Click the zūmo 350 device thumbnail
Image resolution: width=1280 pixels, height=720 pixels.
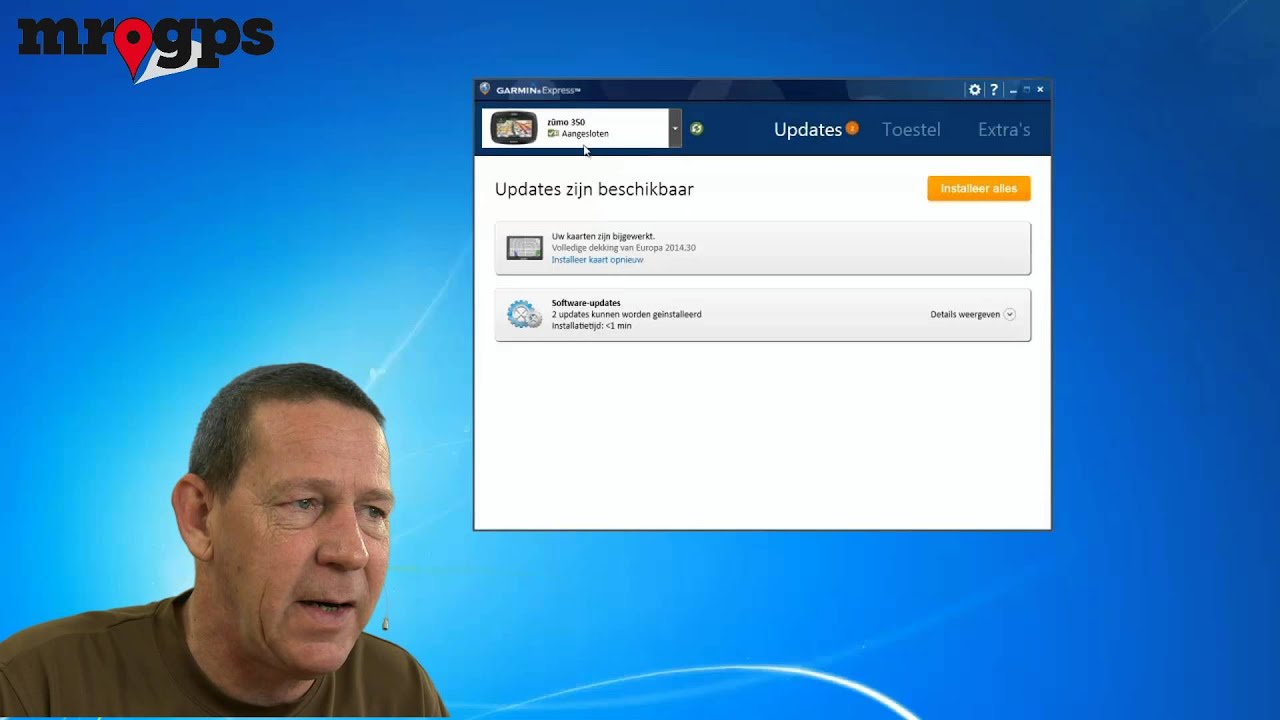514,128
